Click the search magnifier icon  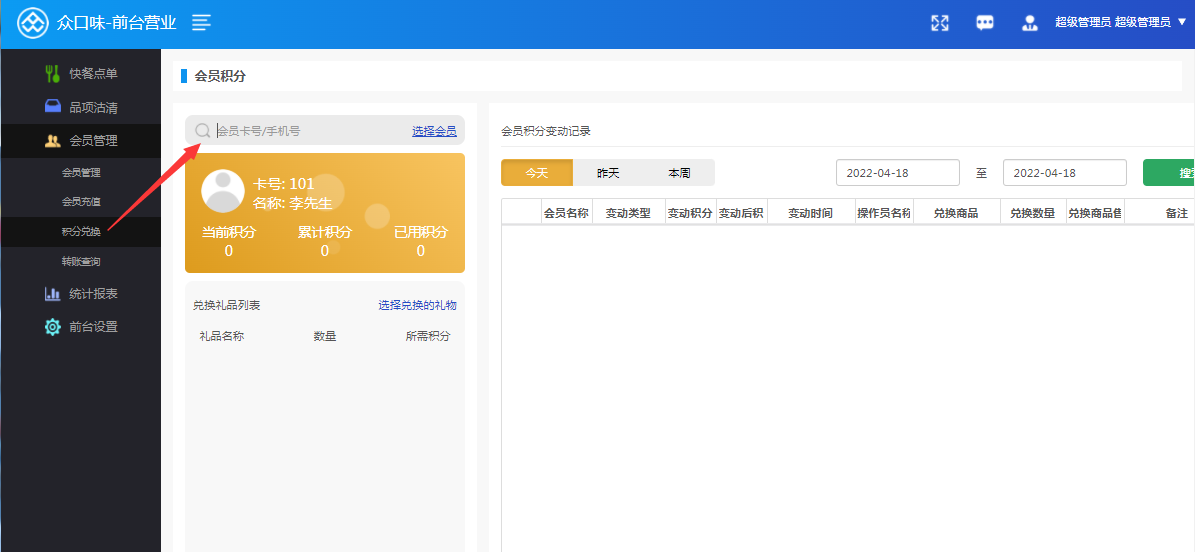coord(203,131)
